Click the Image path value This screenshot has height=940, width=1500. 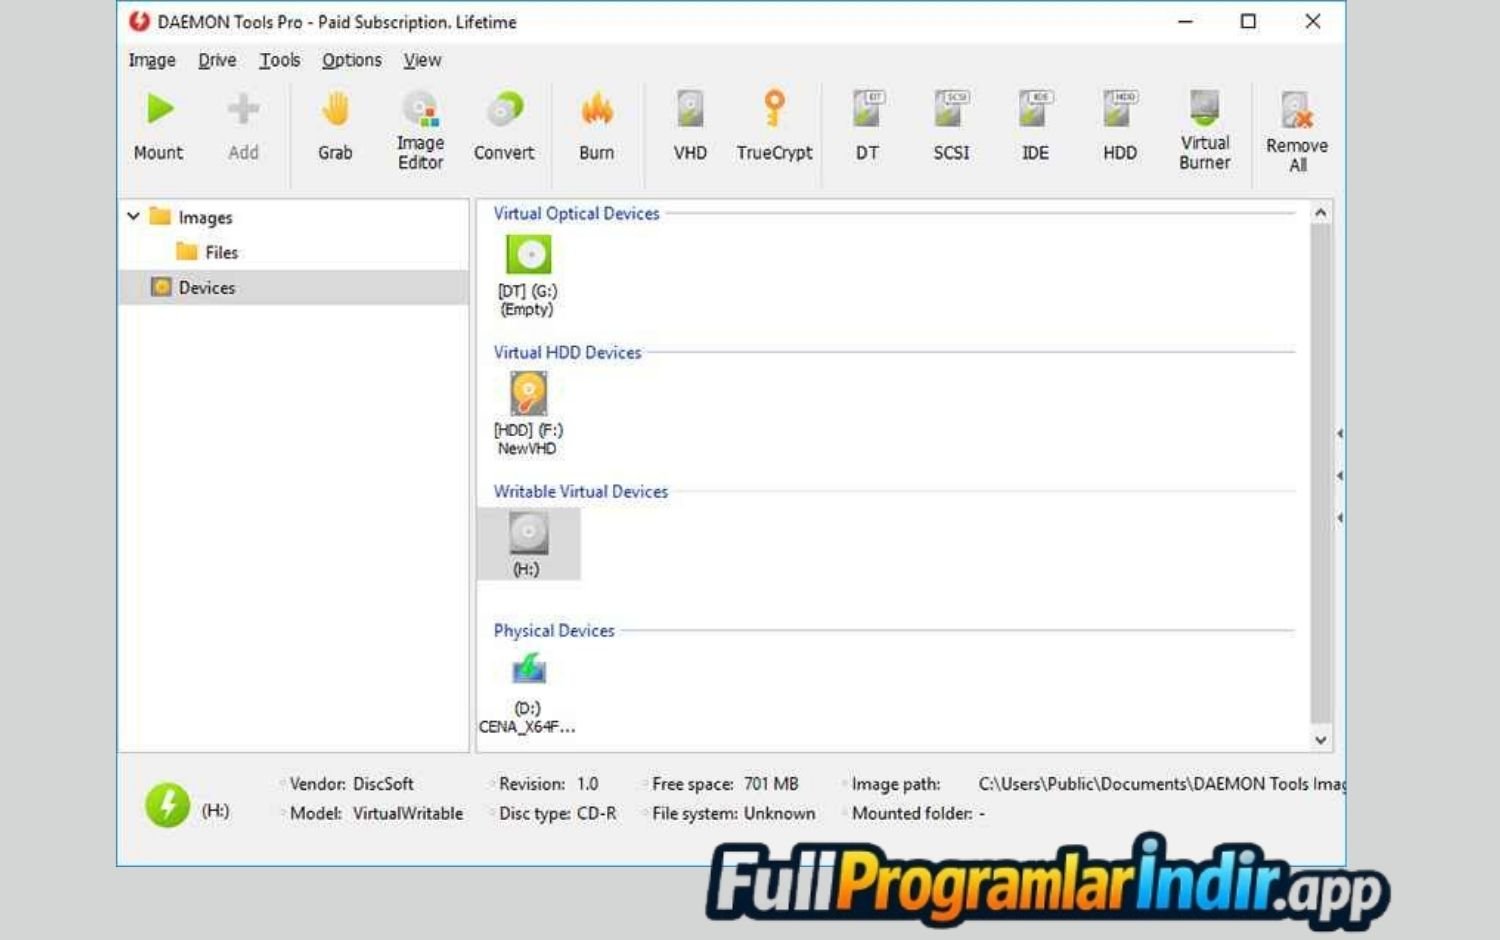click(1162, 784)
